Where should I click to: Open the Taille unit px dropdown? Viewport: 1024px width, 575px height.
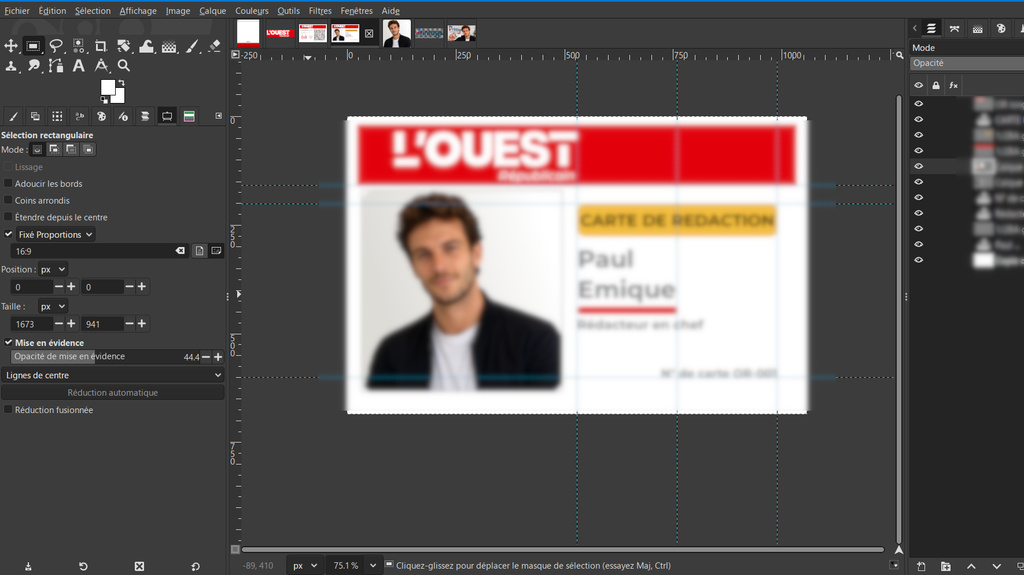click(x=53, y=306)
